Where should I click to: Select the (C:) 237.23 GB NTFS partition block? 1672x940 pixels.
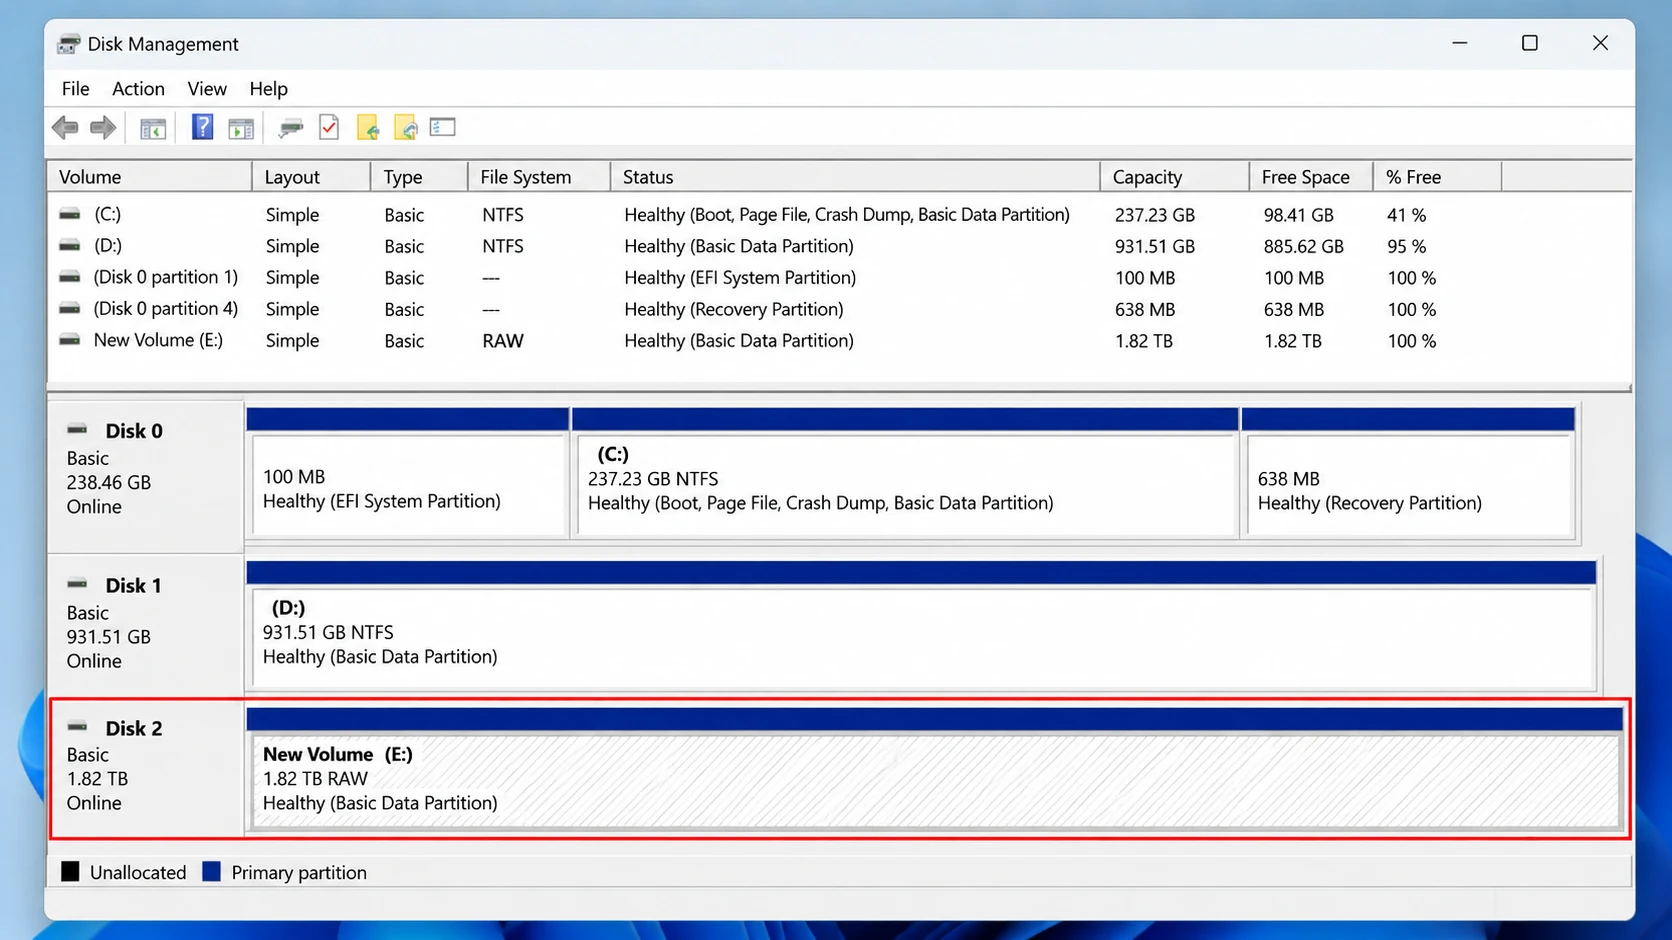(x=906, y=474)
